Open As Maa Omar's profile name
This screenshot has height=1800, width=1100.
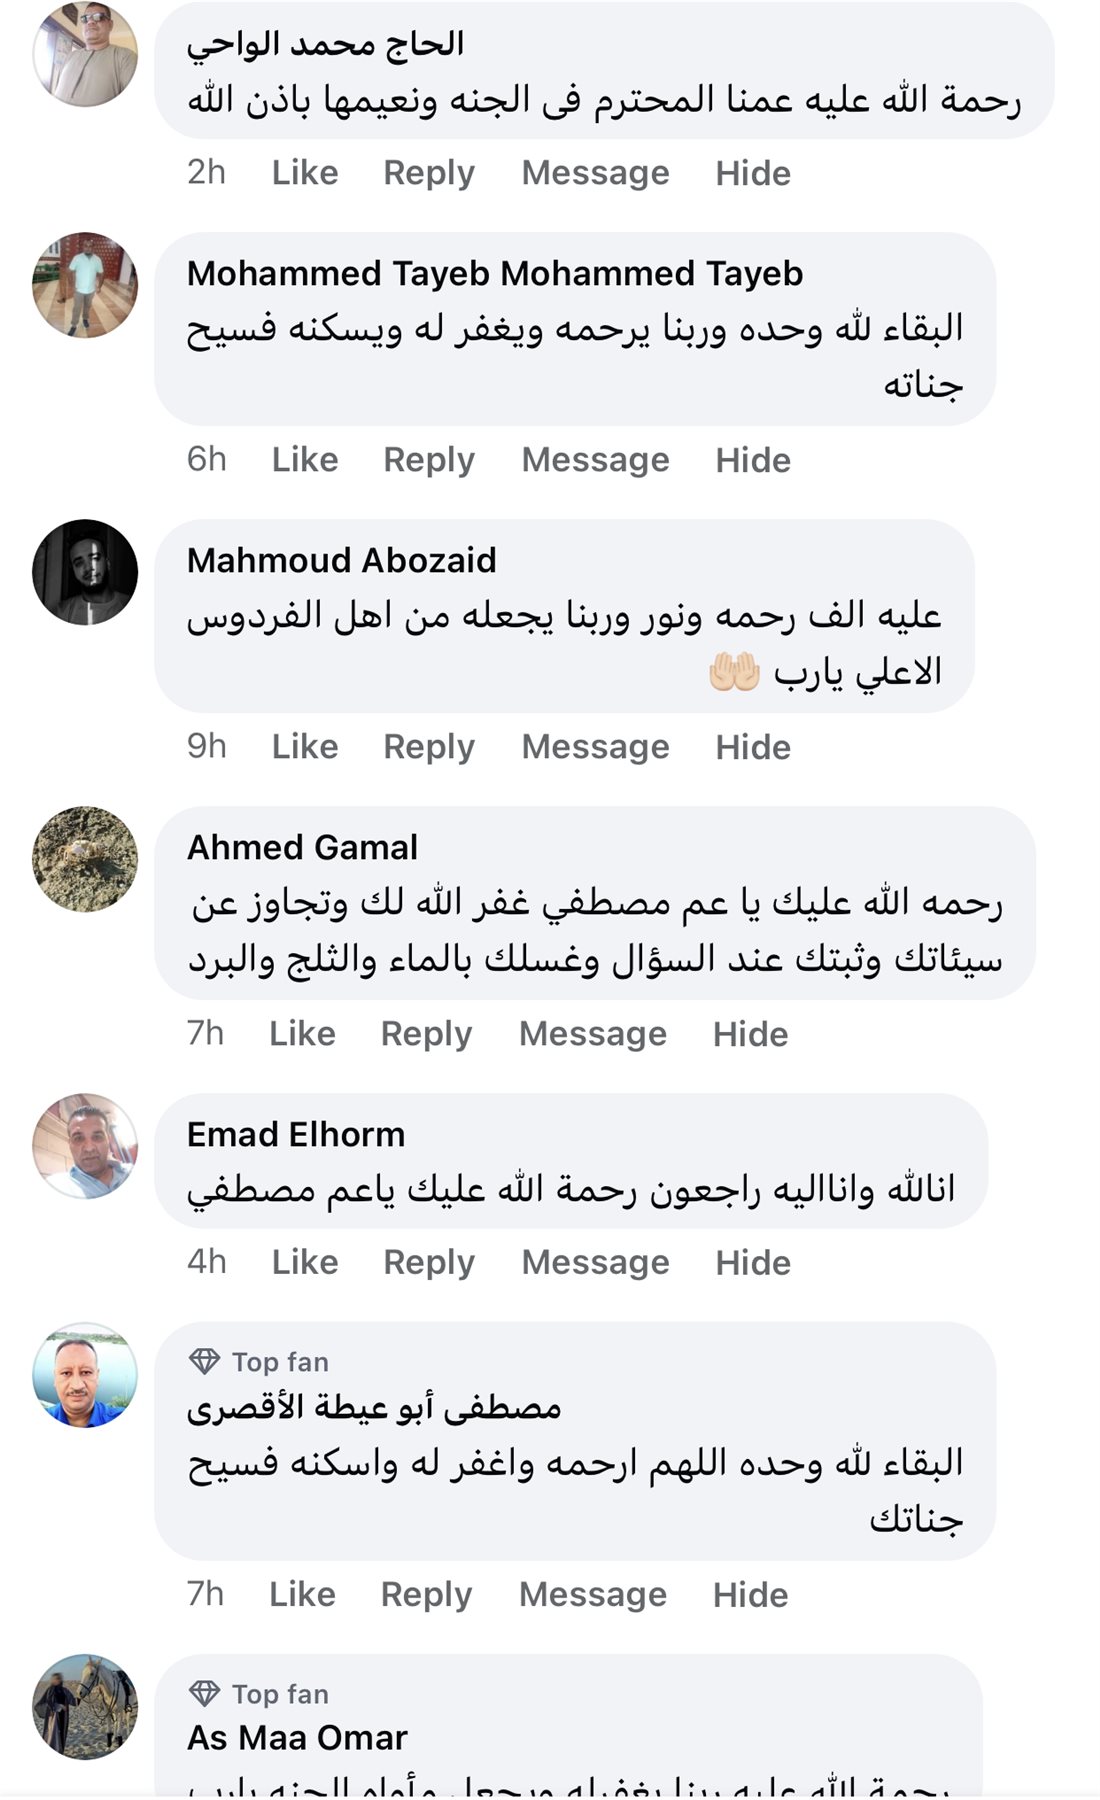coord(297,1738)
